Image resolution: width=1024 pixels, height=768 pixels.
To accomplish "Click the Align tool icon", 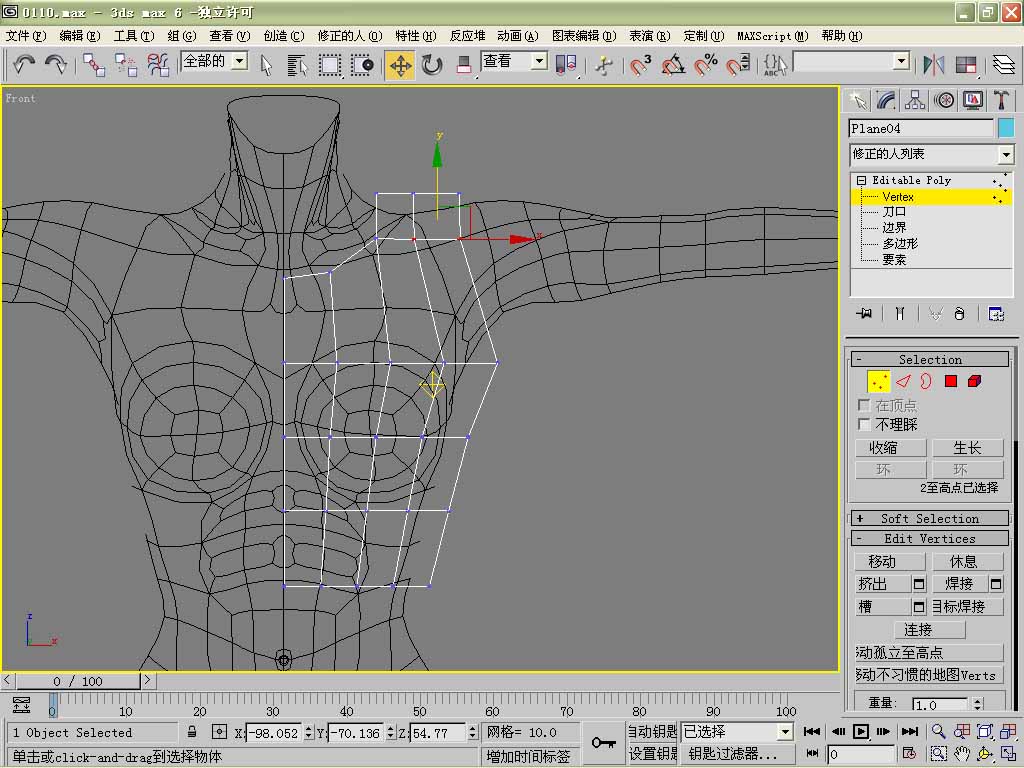I will pos(965,65).
